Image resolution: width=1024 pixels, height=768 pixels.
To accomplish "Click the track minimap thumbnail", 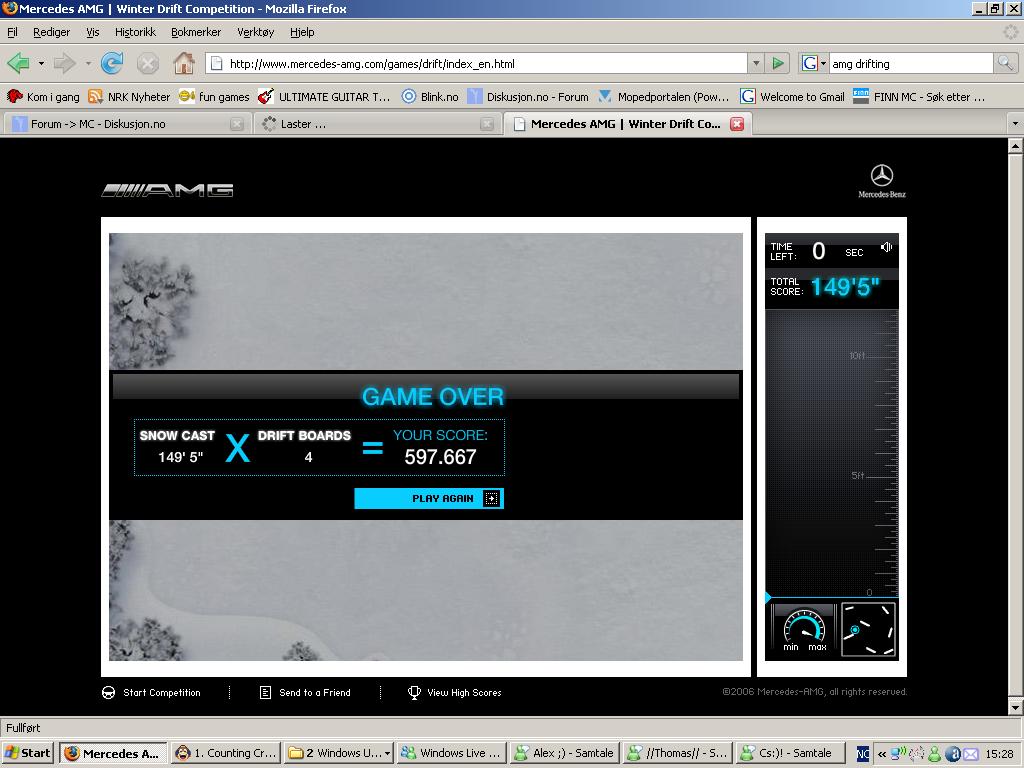I will pyautogui.click(x=869, y=630).
